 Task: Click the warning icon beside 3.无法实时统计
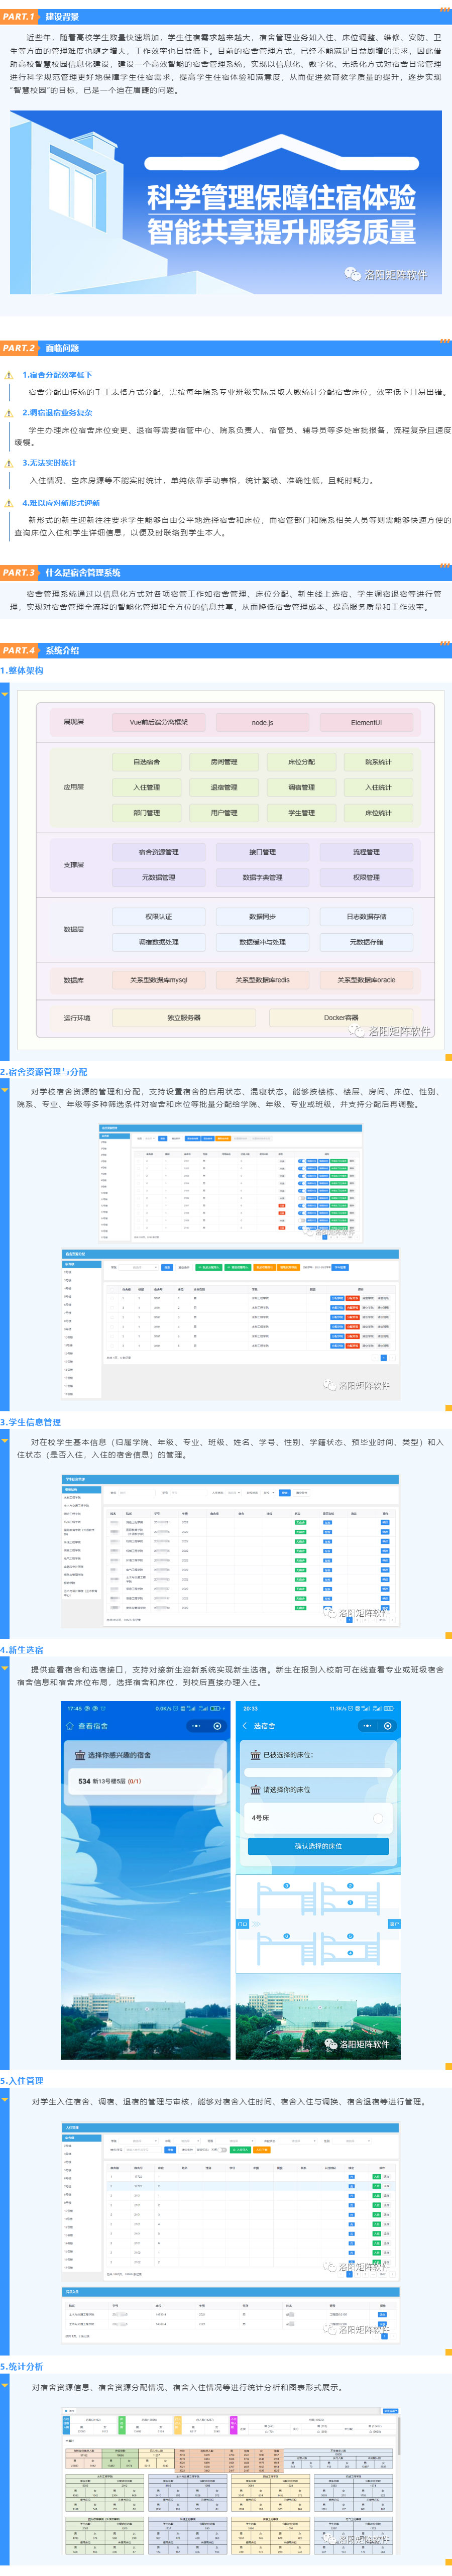(x=10, y=463)
